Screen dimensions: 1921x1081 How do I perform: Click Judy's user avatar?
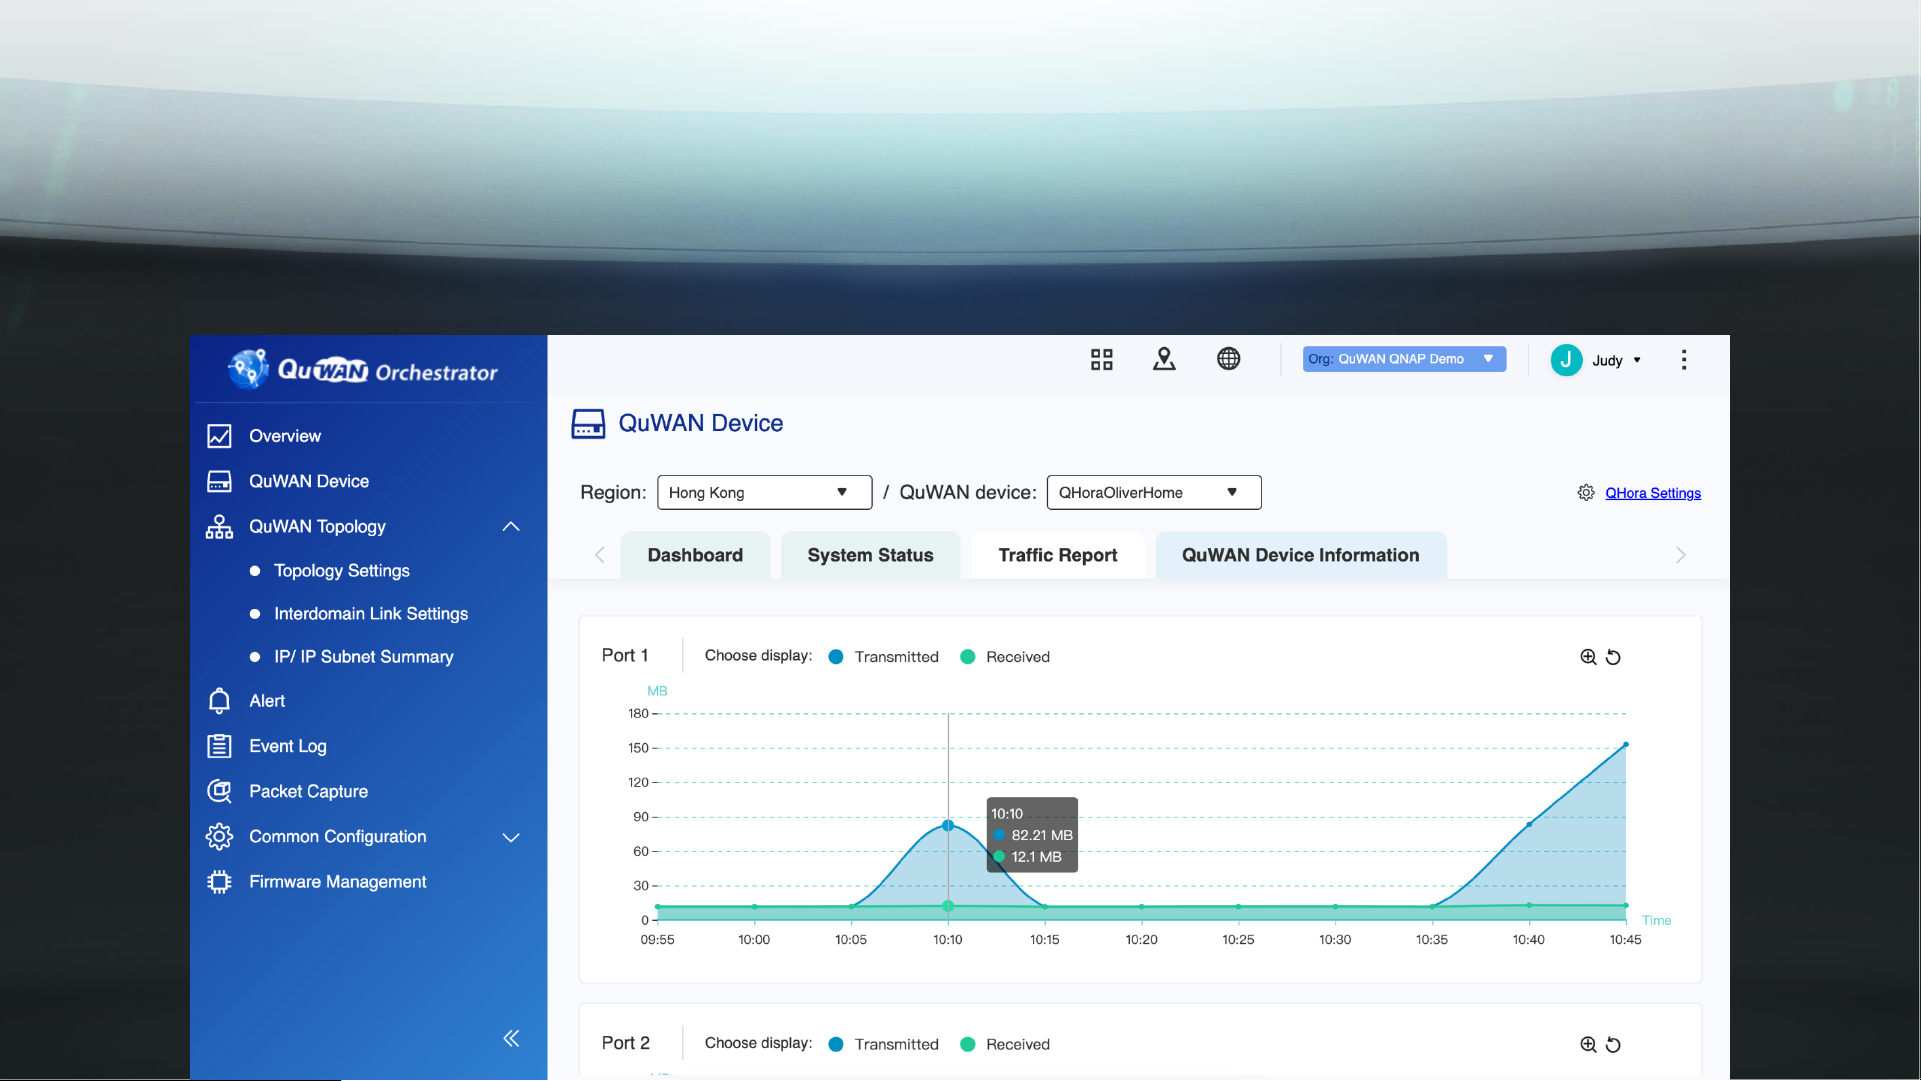coord(1566,360)
